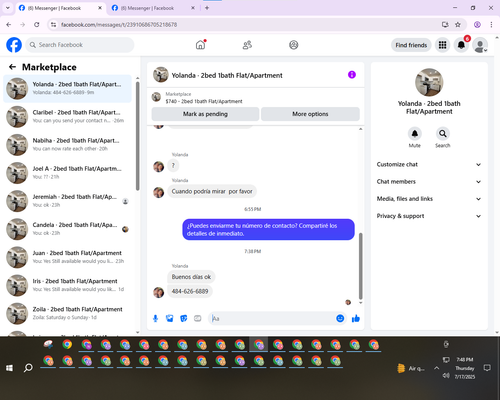This screenshot has width=500, height=400.
Task: Open the Windows Start menu
Action: (9, 368)
